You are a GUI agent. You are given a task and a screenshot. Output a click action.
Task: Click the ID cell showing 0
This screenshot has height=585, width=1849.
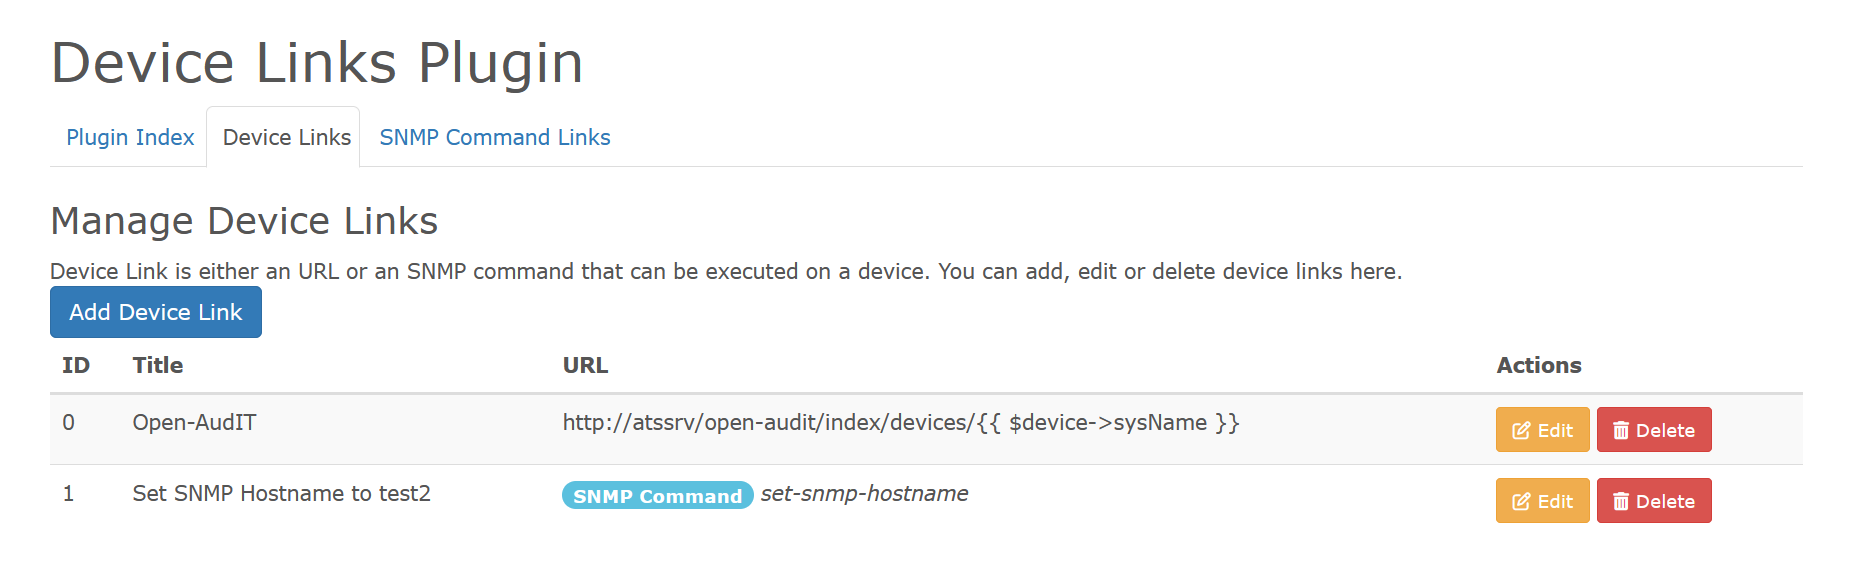tap(69, 423)
